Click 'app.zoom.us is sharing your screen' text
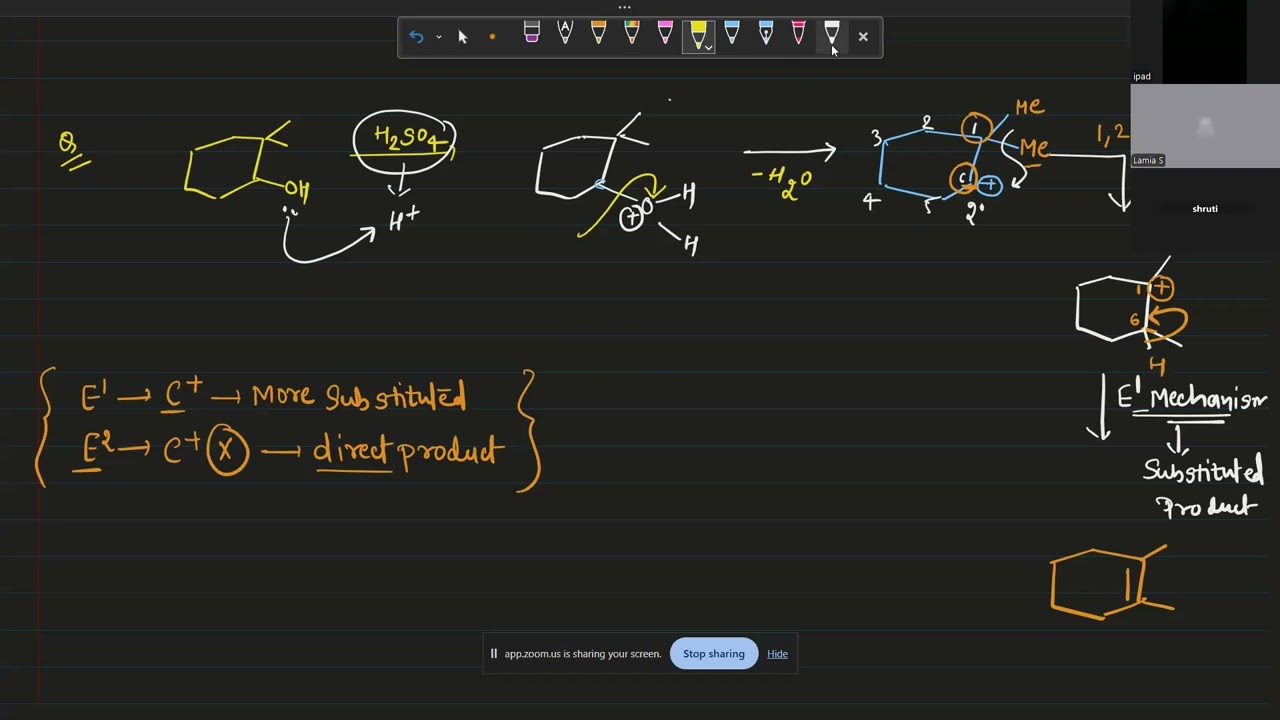Image resolution: width=1280 pixels, height=720 pixels. click(582, 654)
